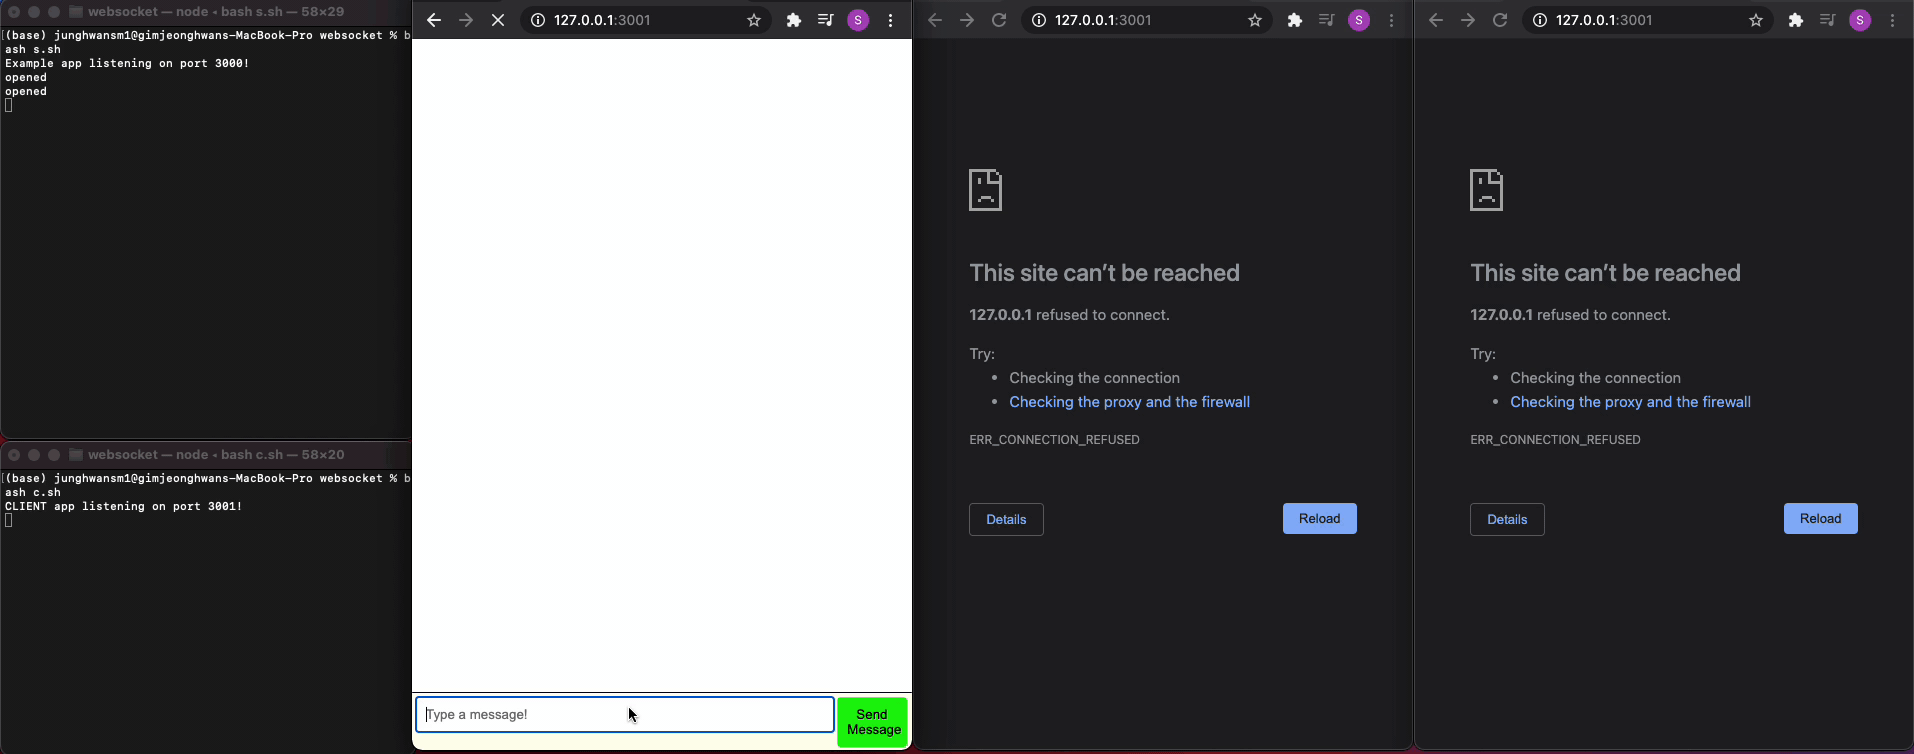Open three-dot menu in first browser window
Screen dimensions: 1914x754
(890, 20)
